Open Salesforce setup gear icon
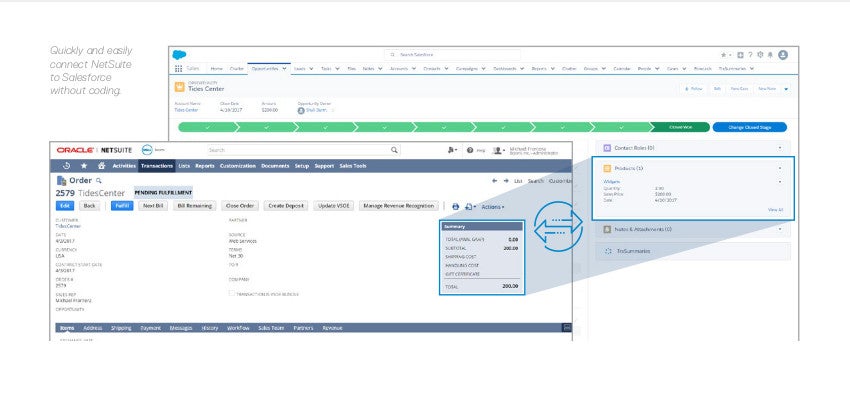Viewport: 850px width, 400px height. (760, 55)
